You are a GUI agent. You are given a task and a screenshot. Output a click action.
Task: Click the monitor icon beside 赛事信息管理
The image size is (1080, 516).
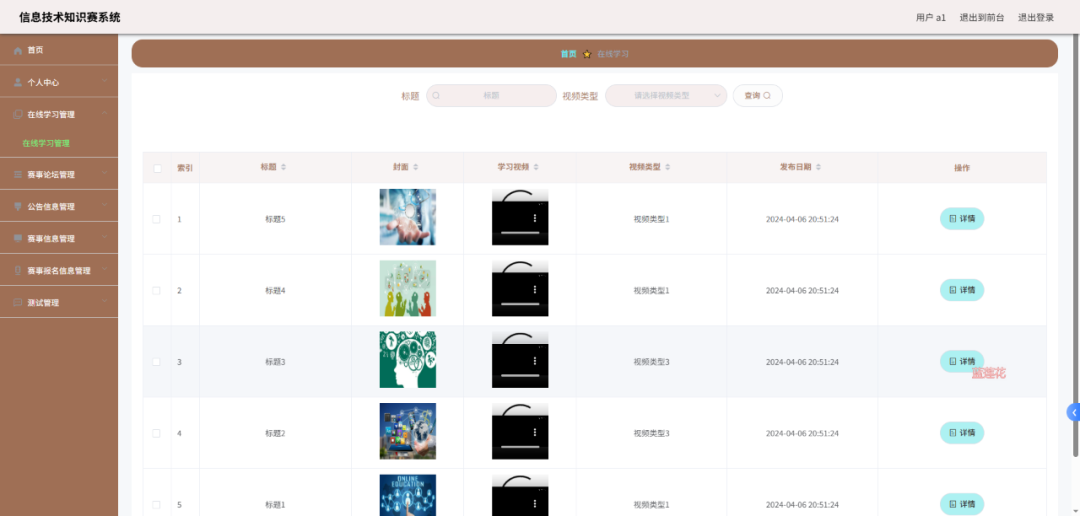(x=18, y=238)
